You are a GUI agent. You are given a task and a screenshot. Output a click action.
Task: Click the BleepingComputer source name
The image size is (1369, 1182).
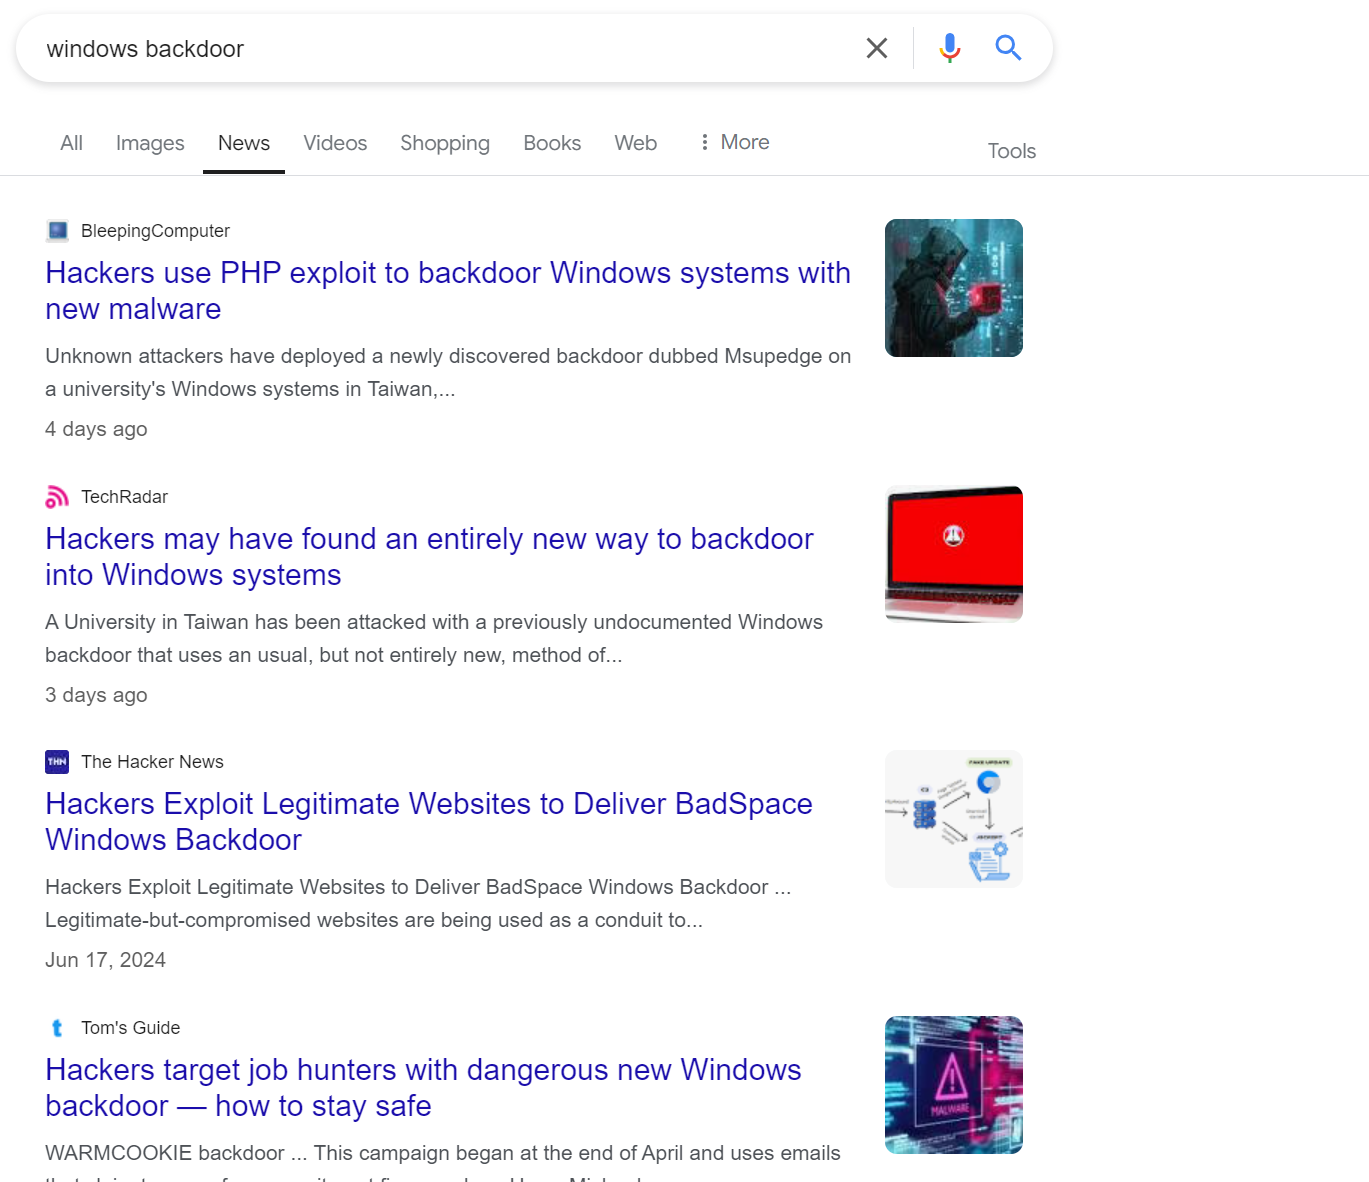[155, 231]
